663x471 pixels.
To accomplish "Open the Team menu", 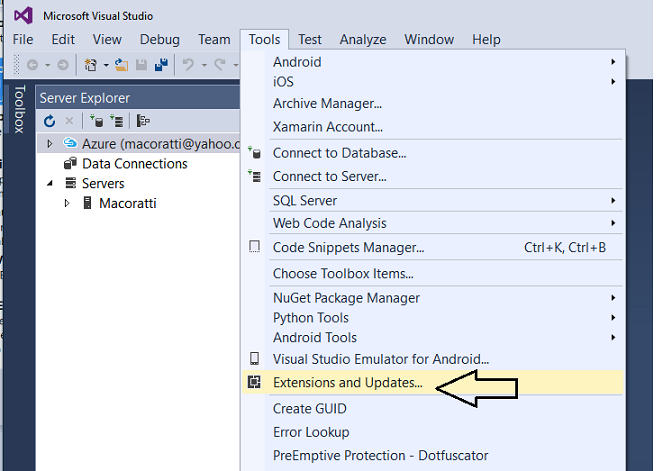I will pos(214,39).
